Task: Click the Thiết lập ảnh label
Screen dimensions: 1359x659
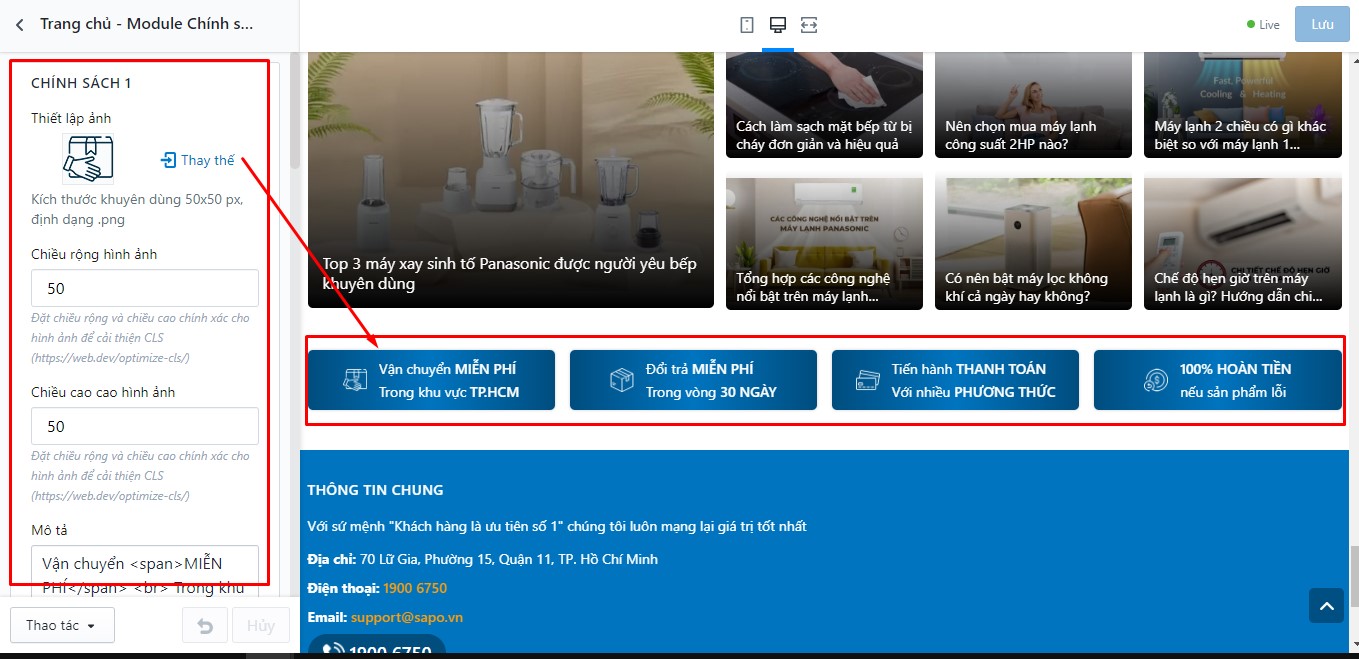Action: [x=71, y=118]
